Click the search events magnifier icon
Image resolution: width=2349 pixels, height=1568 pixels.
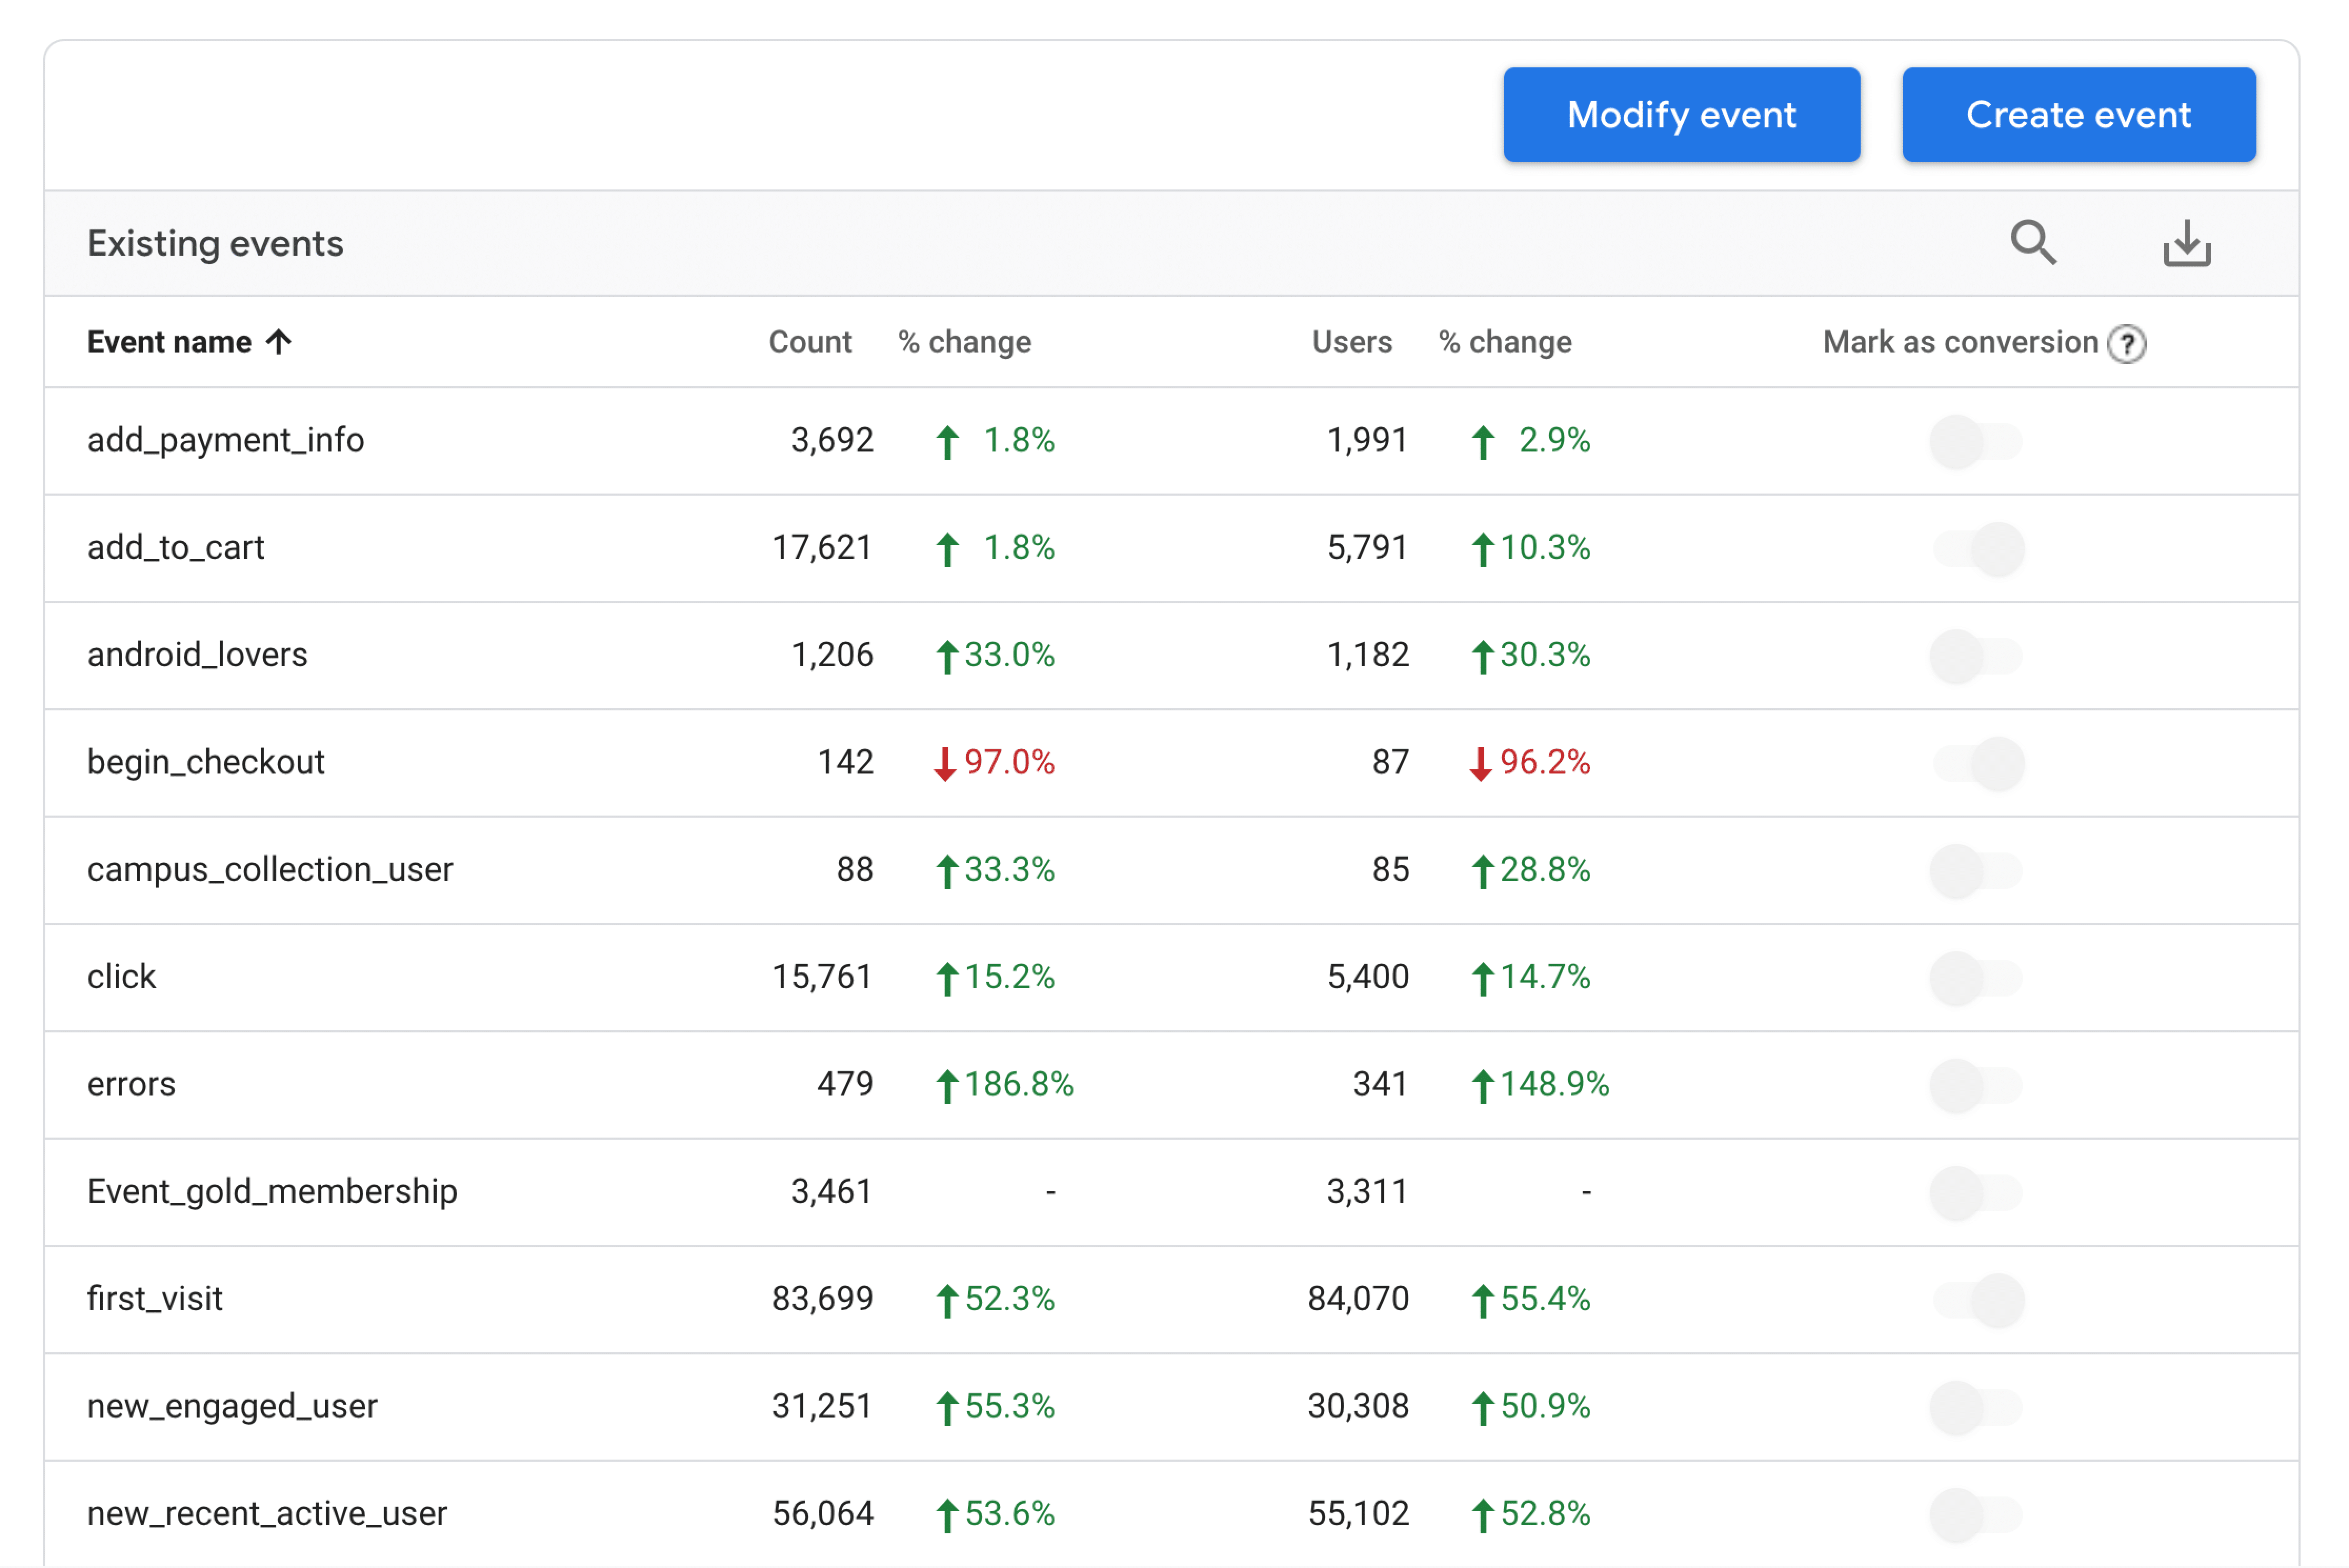pyautogui.click(x=2032, y=243)
